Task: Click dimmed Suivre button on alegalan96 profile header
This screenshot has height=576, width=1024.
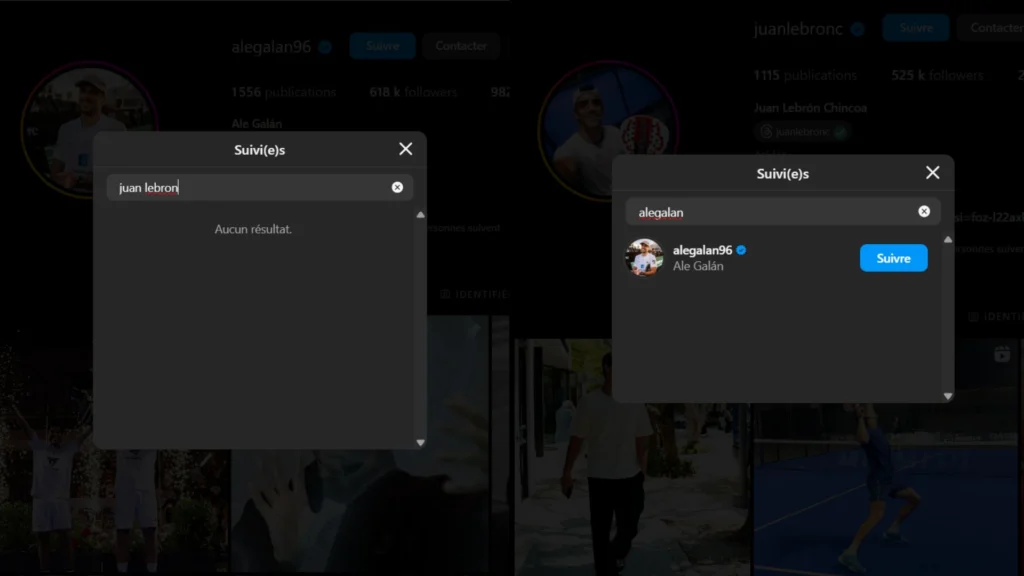Action: pyautogui.click(x=382, y=46)
